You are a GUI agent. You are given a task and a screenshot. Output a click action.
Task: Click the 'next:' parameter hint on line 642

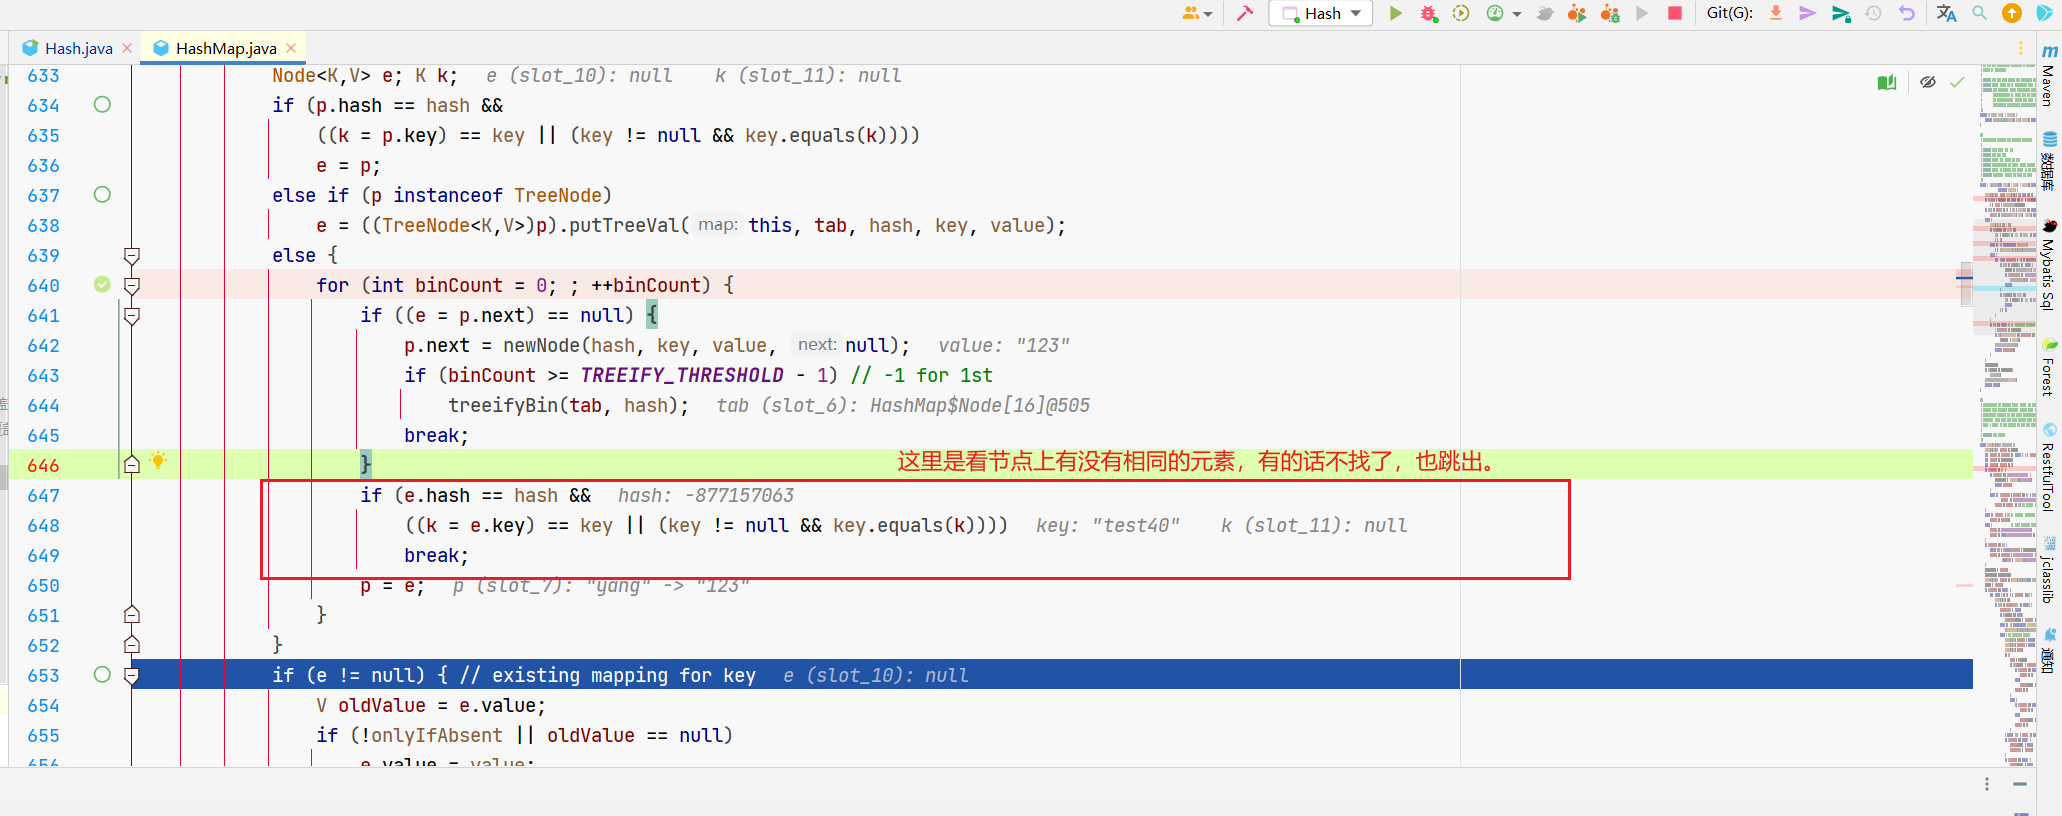click(x=817, y=344)
